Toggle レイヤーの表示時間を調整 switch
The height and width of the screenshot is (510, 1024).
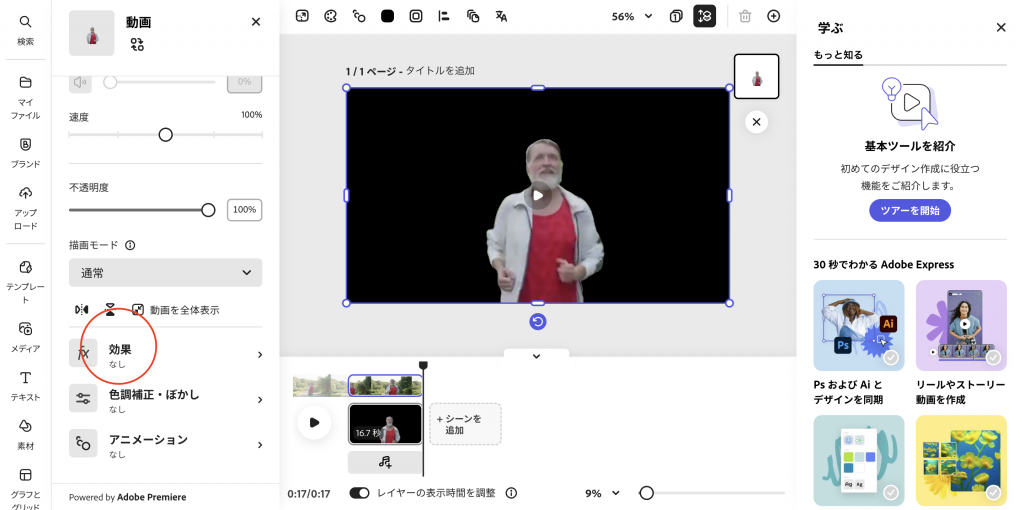click(359, 493)
